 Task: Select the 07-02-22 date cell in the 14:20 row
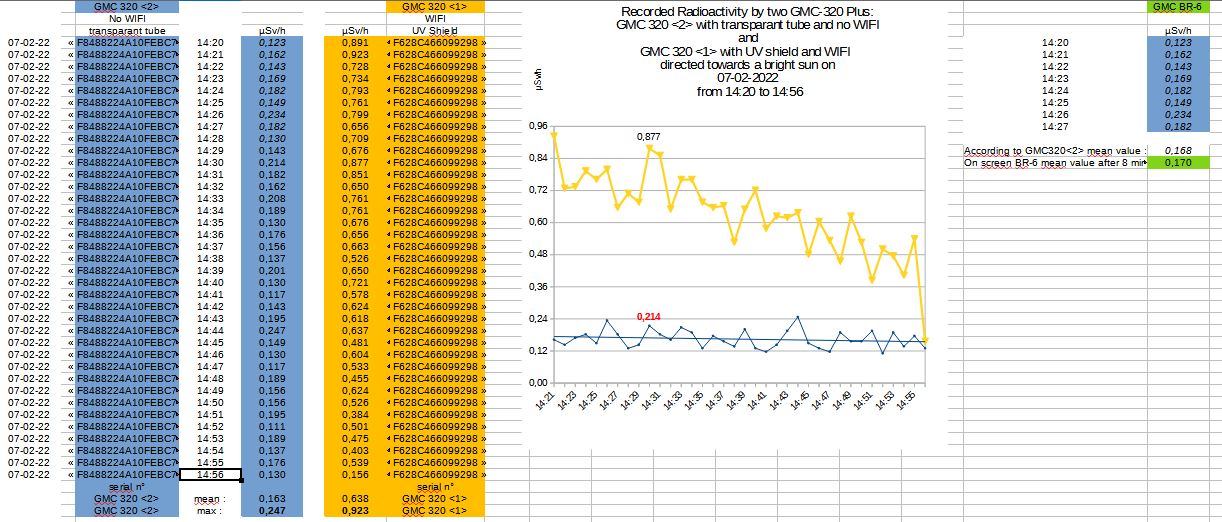click(27, 43)
